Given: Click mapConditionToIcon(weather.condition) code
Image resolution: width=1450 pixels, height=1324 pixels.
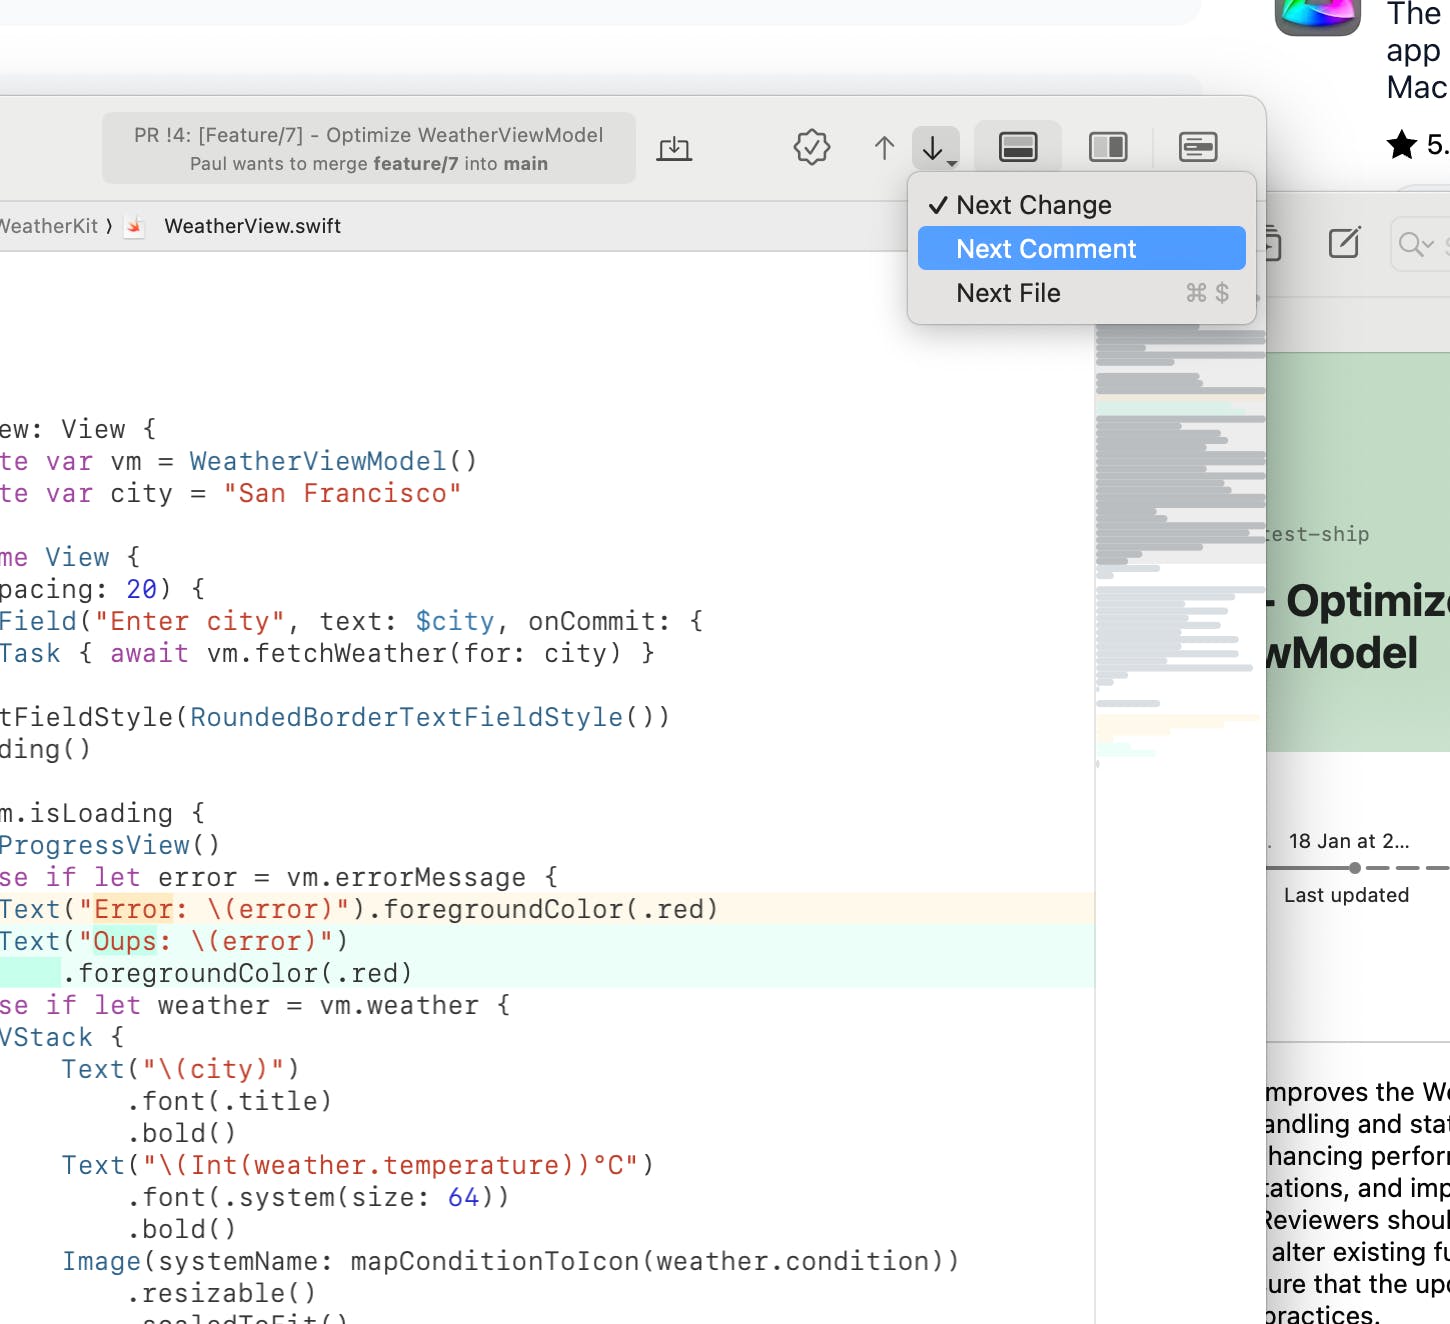Looking at the screenshot, I should [646, 1261].
